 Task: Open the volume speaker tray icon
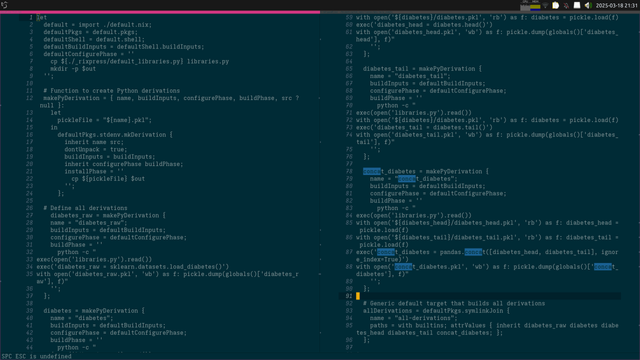pos(588,5)
